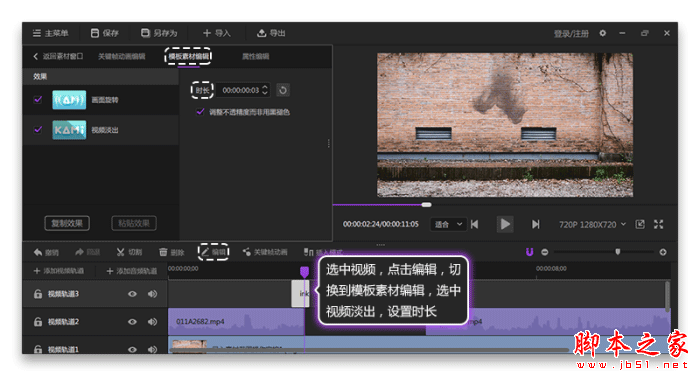
Task: Open 关键帧动画 keyframe animation tool
Action: 265,252
